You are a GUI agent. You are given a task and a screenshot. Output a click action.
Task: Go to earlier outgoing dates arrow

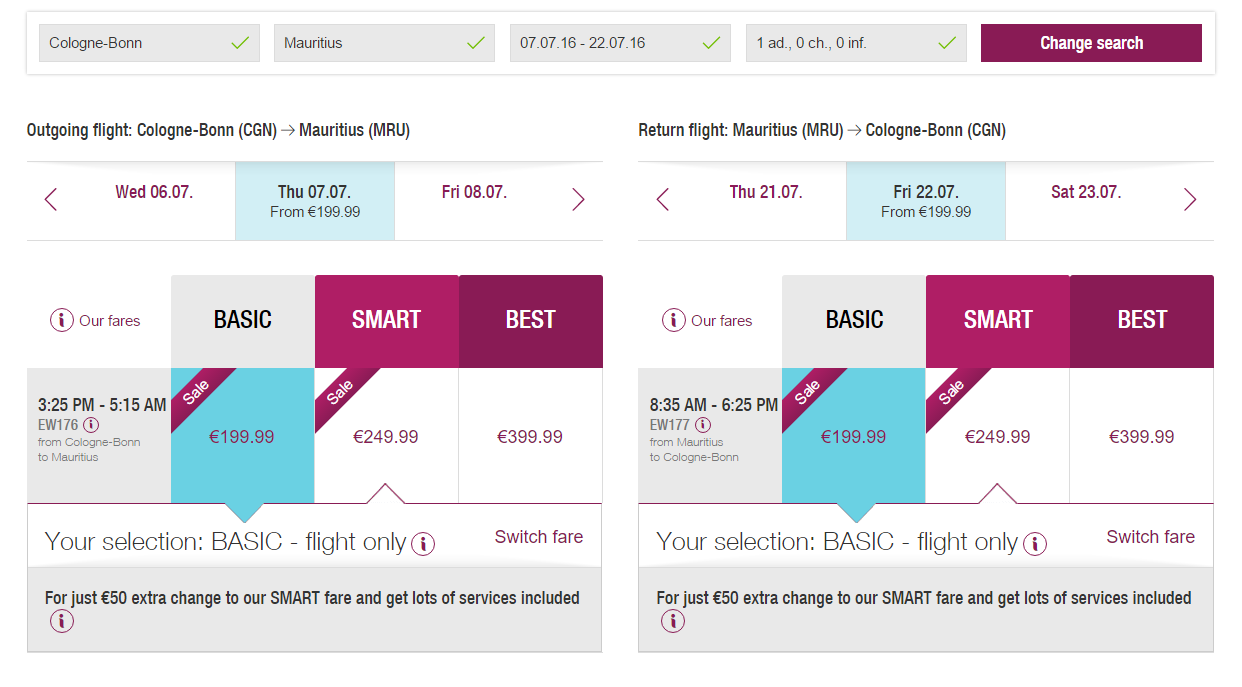pyautogui.click(x=51, y=200)
